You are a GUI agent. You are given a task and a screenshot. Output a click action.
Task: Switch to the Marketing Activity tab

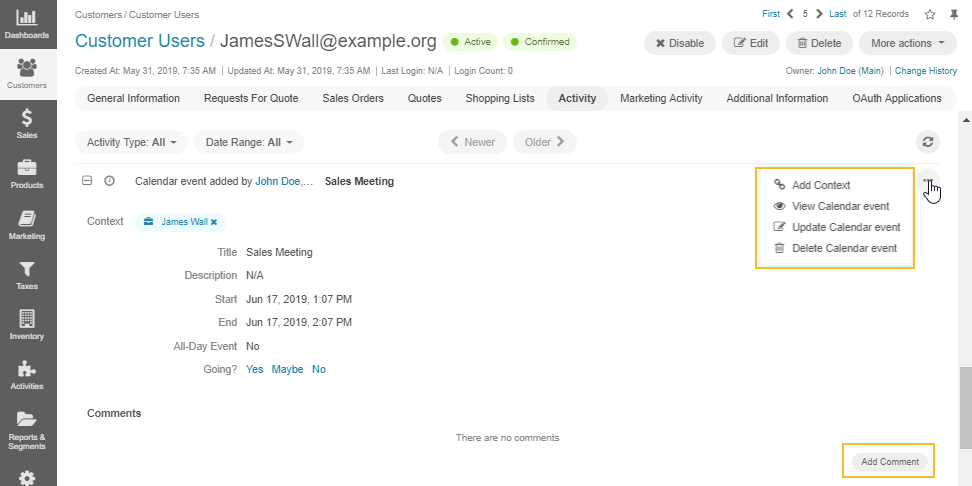661,98
